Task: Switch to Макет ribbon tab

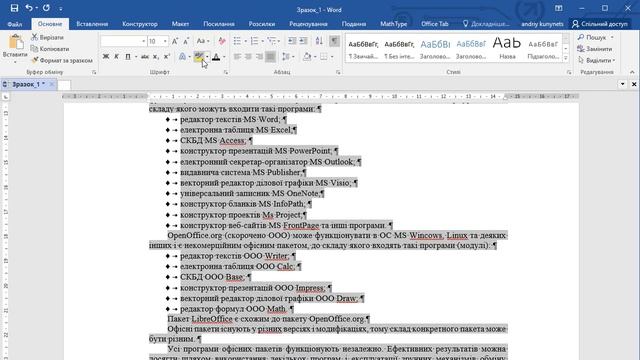Action: pyautogui.click(x=180, y=24)
